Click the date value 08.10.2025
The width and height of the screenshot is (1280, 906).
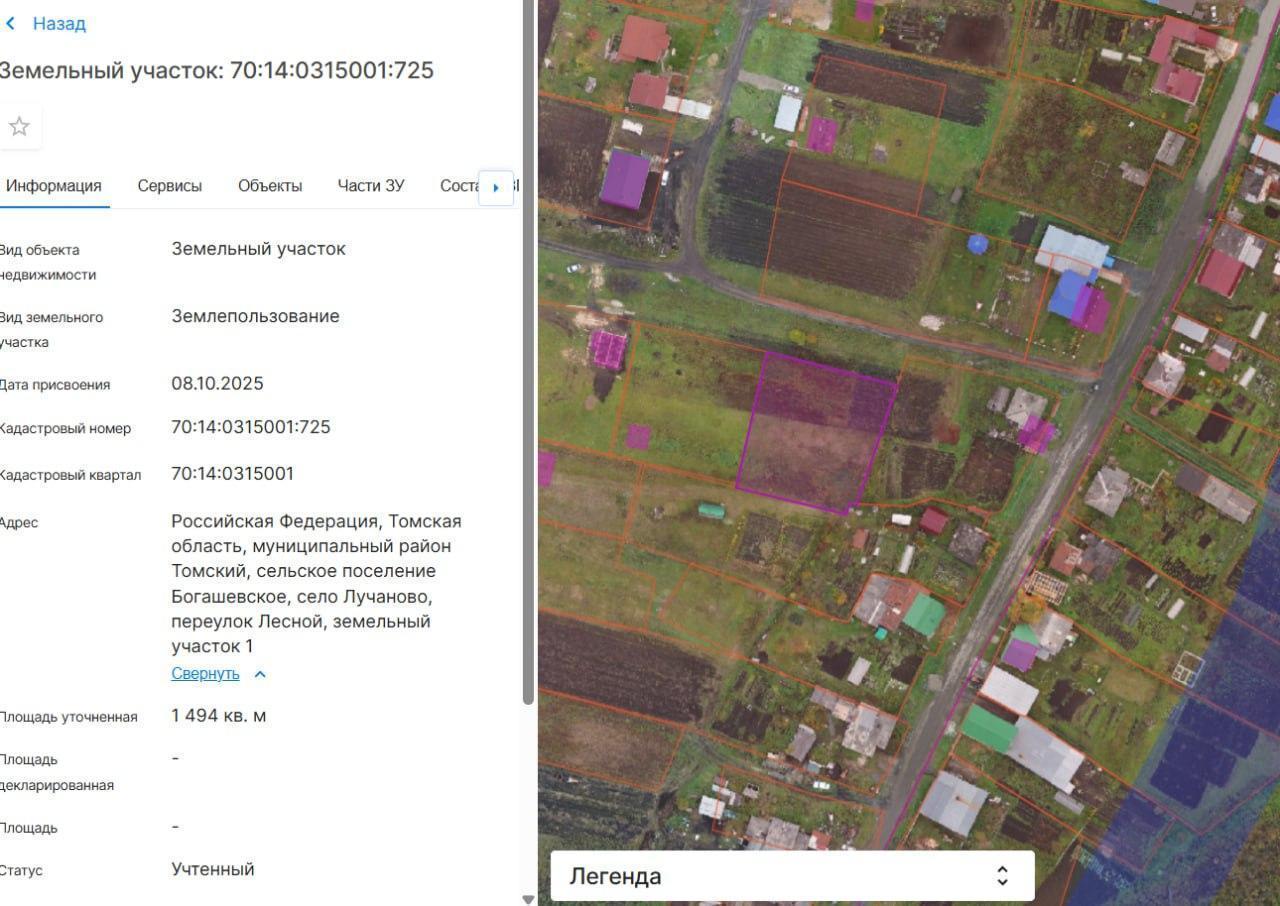pos(217,384)
